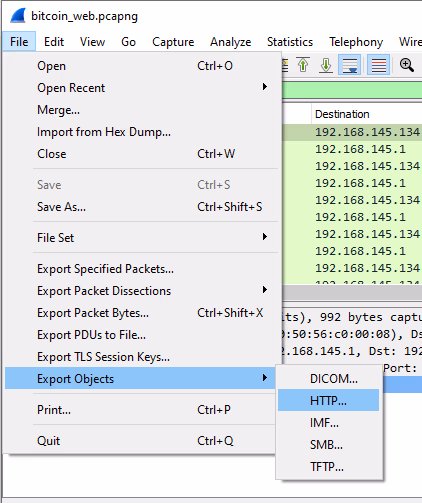Open the Statistics menu
Image resolution: width=422 pixels, height=503 pixels.
pyautogui.click(x=290, y=42)
